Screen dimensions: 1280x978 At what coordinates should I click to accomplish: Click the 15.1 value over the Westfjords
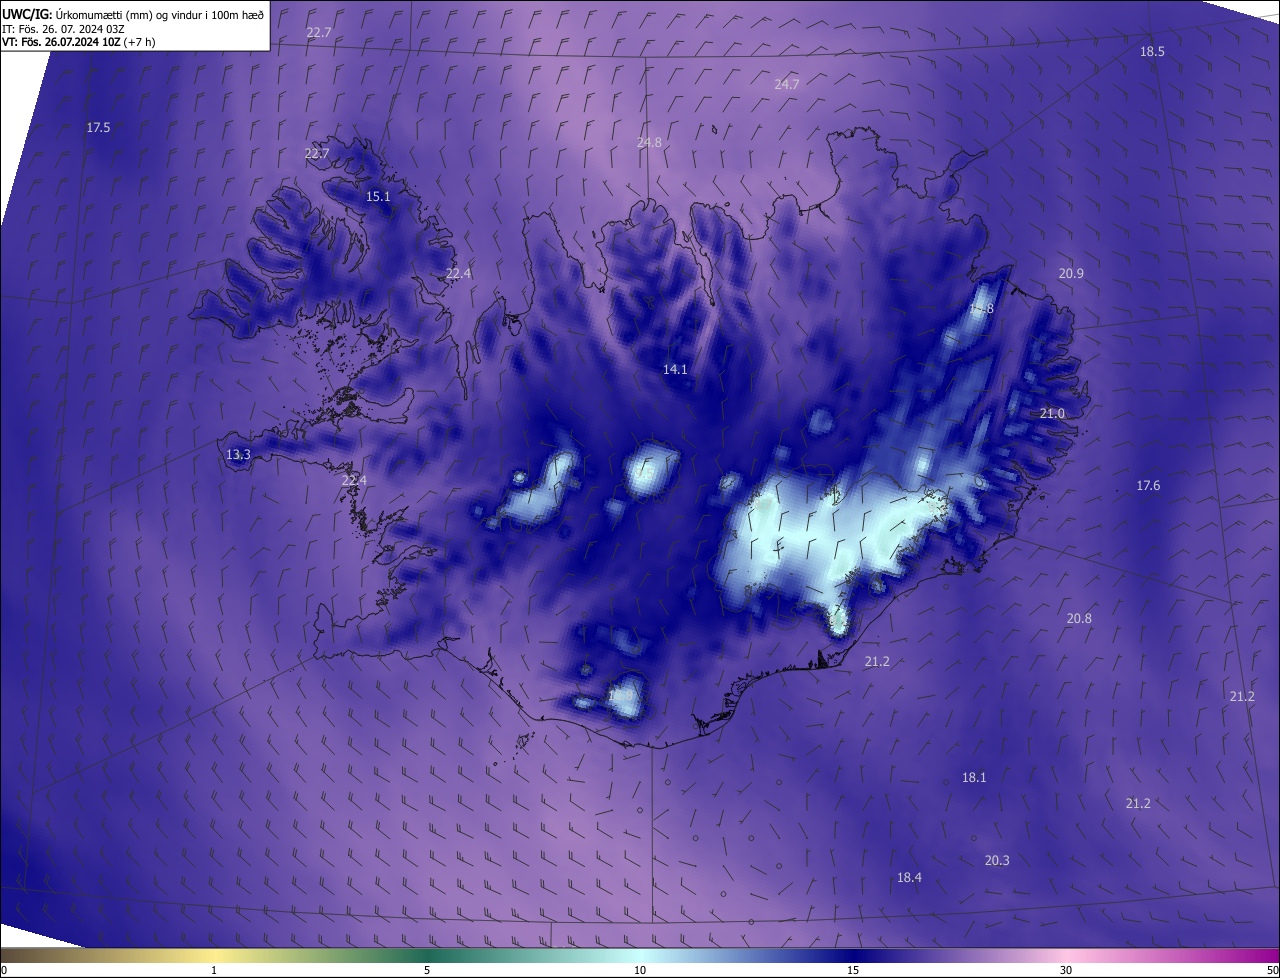[x=378, y=197]
